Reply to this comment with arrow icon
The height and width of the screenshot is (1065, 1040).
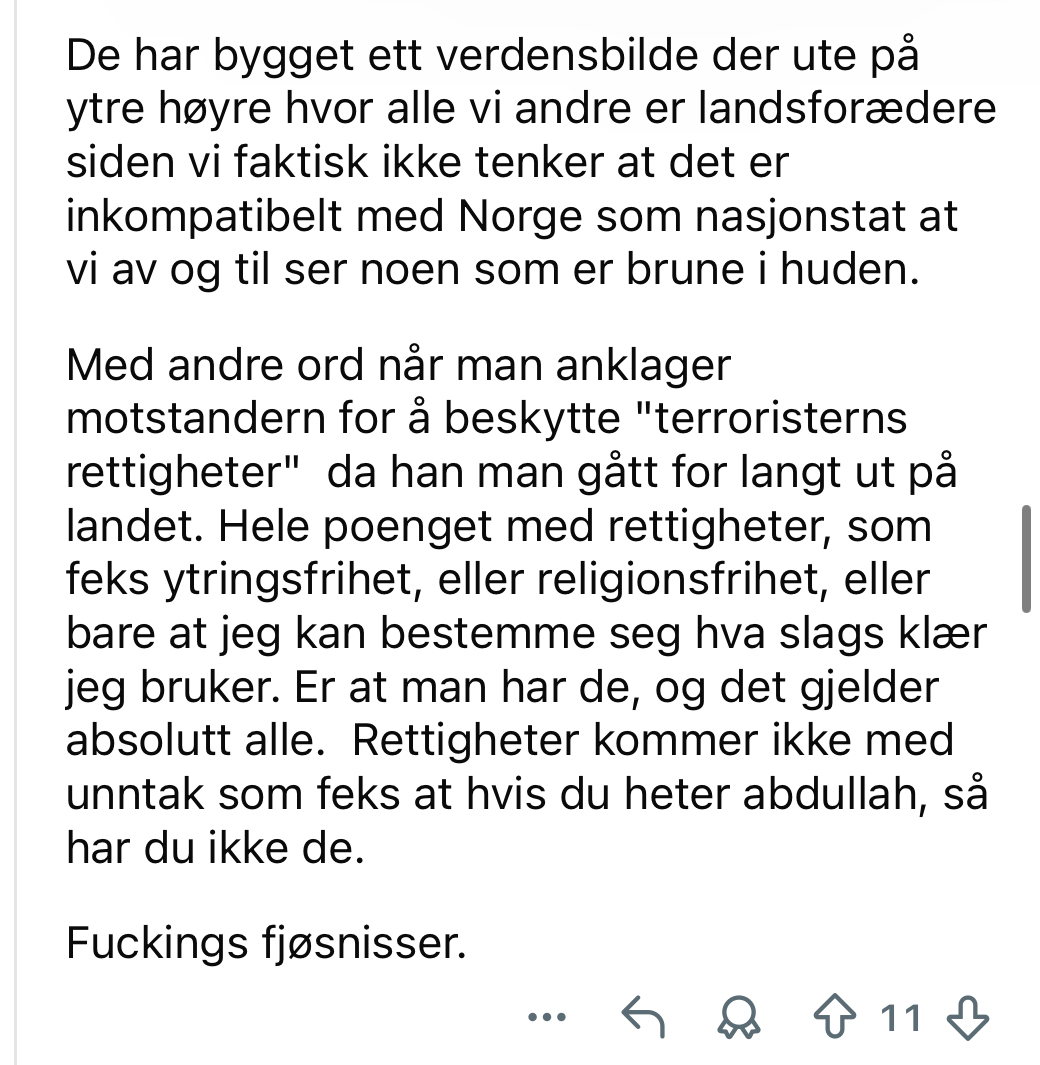tap(643, 1017)
